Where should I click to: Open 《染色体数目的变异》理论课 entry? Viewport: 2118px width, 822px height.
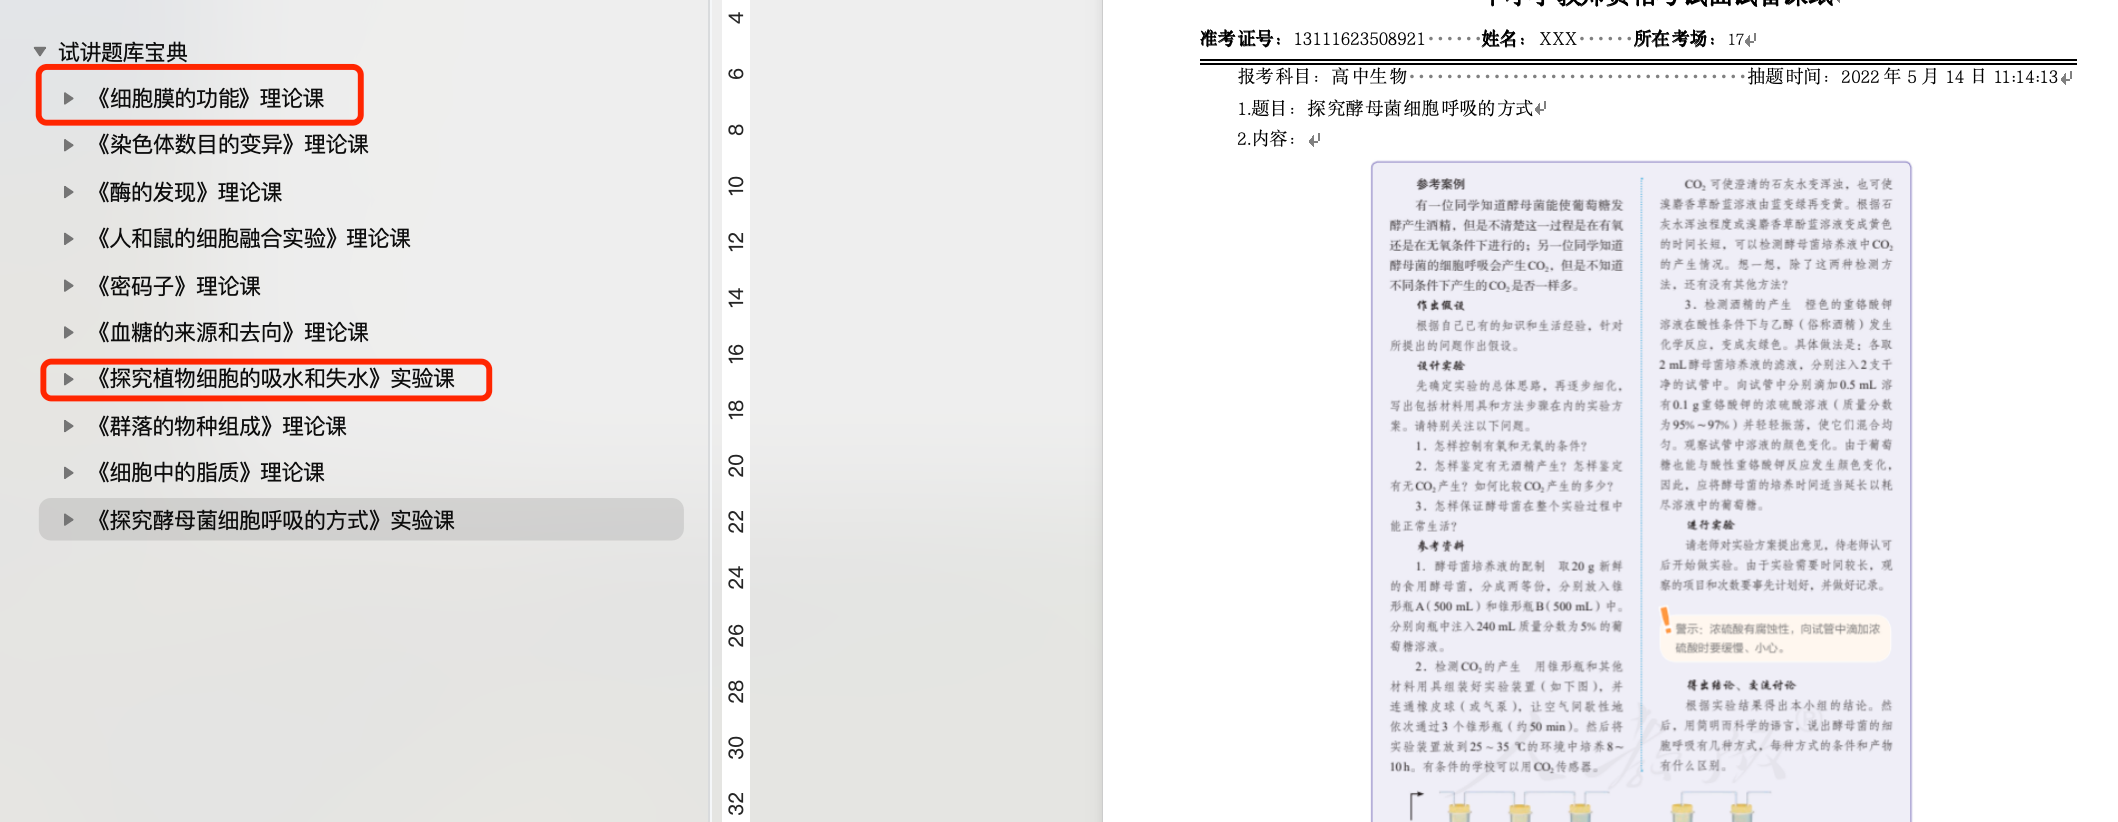tap(232, 145)
